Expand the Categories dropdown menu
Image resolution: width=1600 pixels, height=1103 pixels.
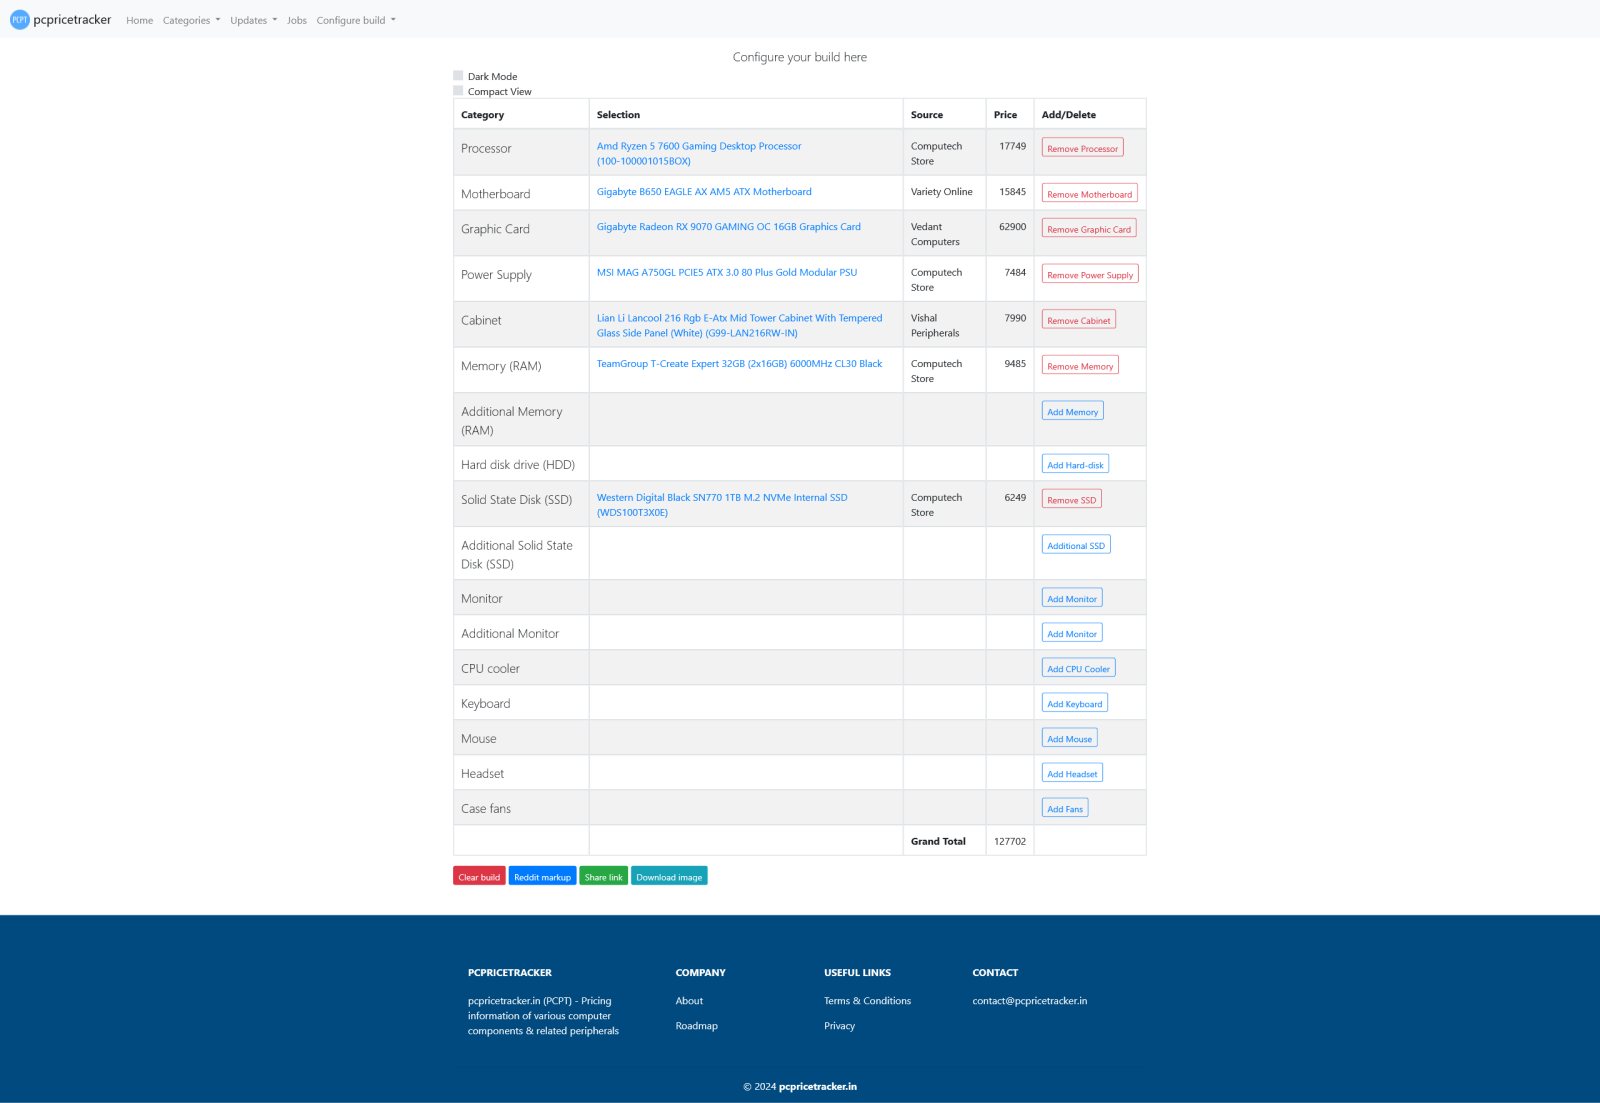click(192, 20)
